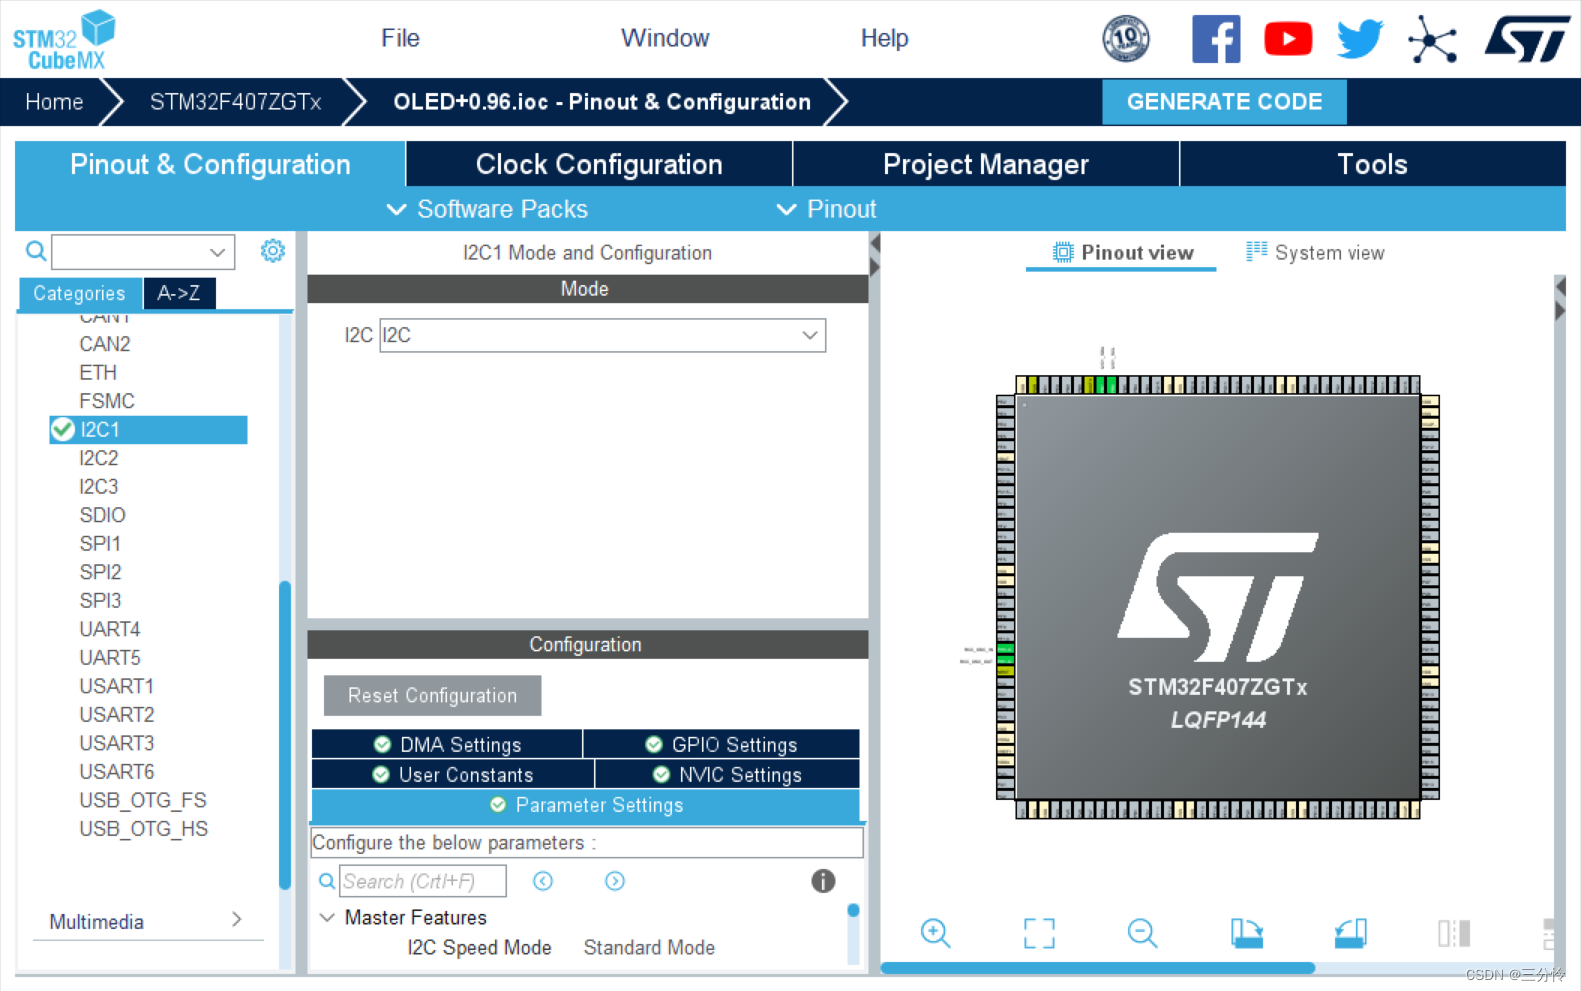Click the OLED+0.96.ioc breadcrumb
The image size is (1581, 991).
pos(602,102)
